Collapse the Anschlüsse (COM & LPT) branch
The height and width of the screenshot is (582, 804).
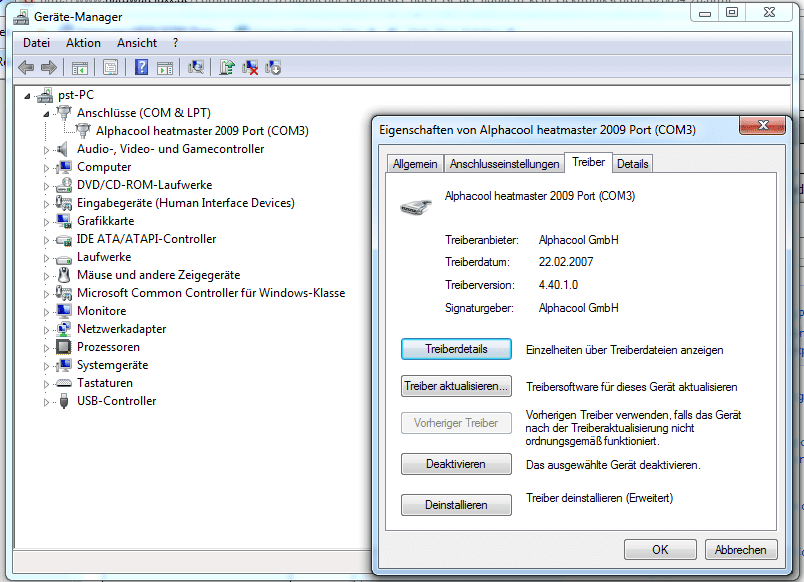[46, 114]
